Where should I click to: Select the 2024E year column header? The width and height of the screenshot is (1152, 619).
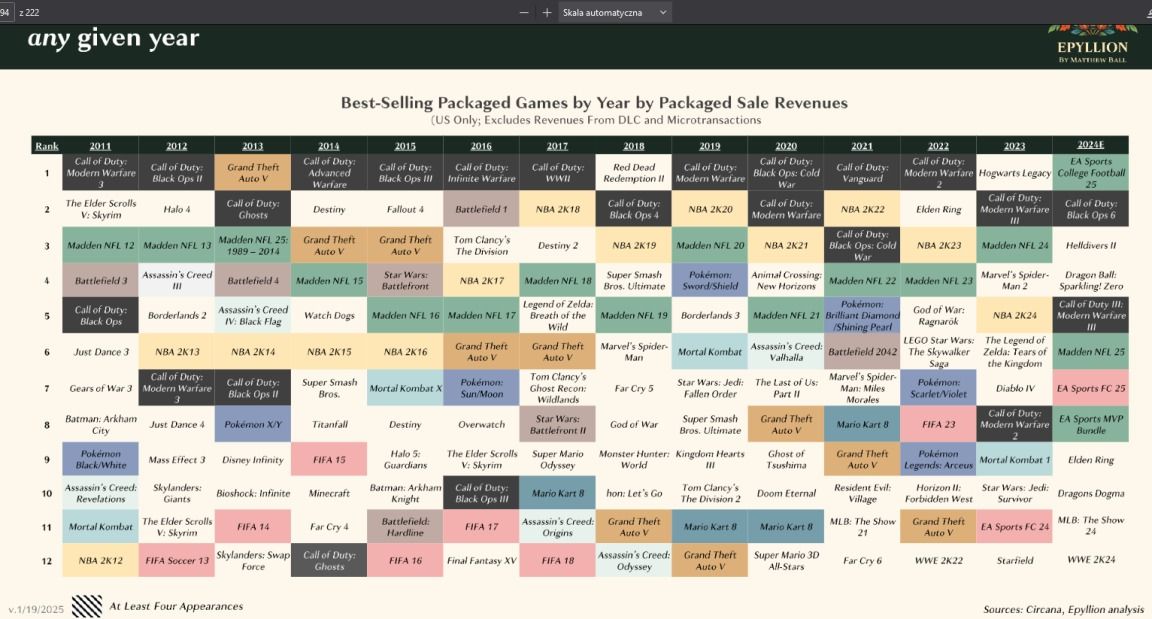1091,146
